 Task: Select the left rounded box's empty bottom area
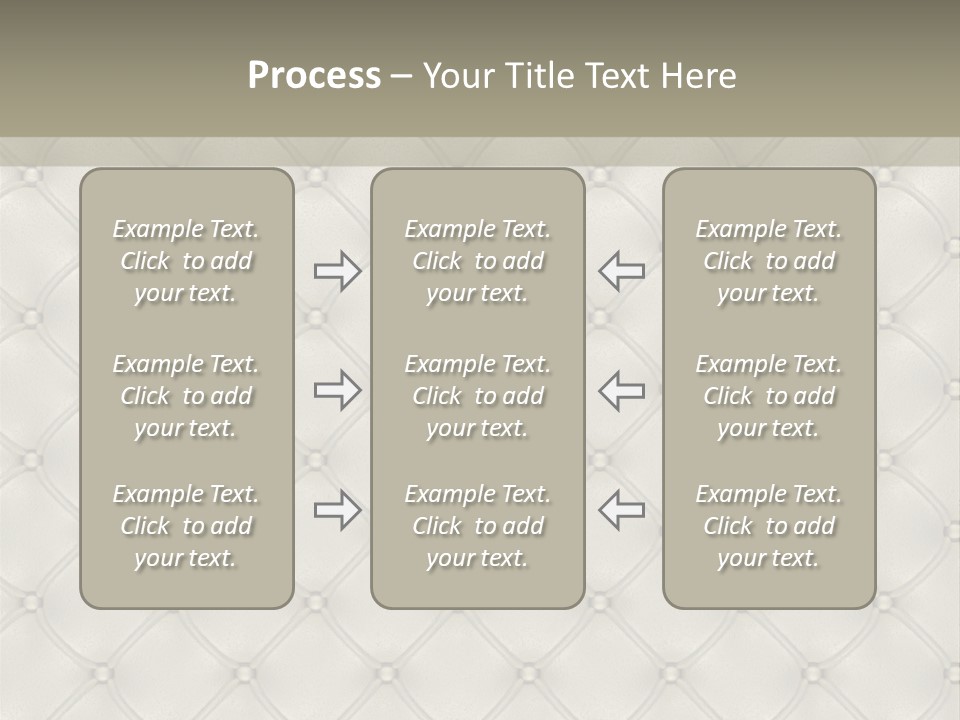pos(186,588)
